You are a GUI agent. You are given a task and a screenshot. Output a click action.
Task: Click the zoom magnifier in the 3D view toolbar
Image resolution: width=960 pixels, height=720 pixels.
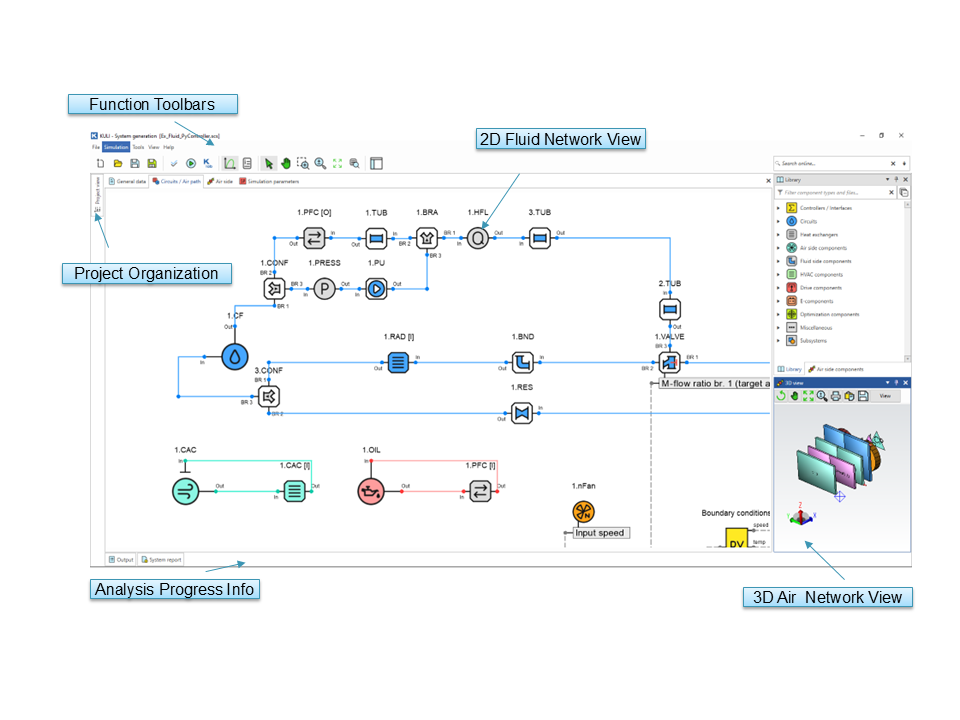(822, 396)
